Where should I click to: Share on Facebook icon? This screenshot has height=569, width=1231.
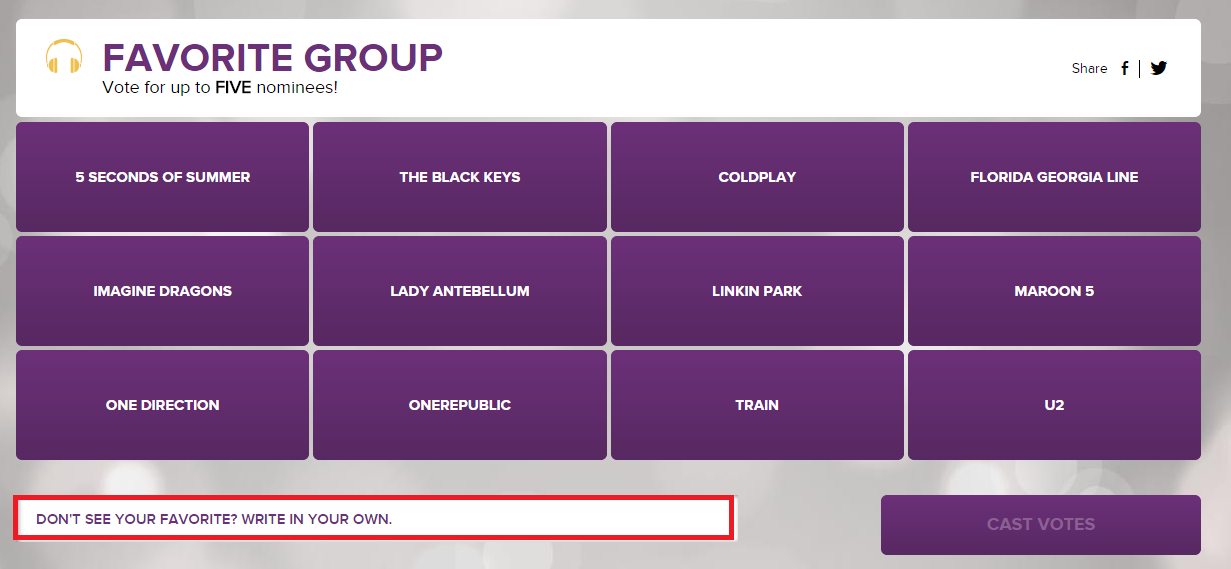(x=1124, y=68)
